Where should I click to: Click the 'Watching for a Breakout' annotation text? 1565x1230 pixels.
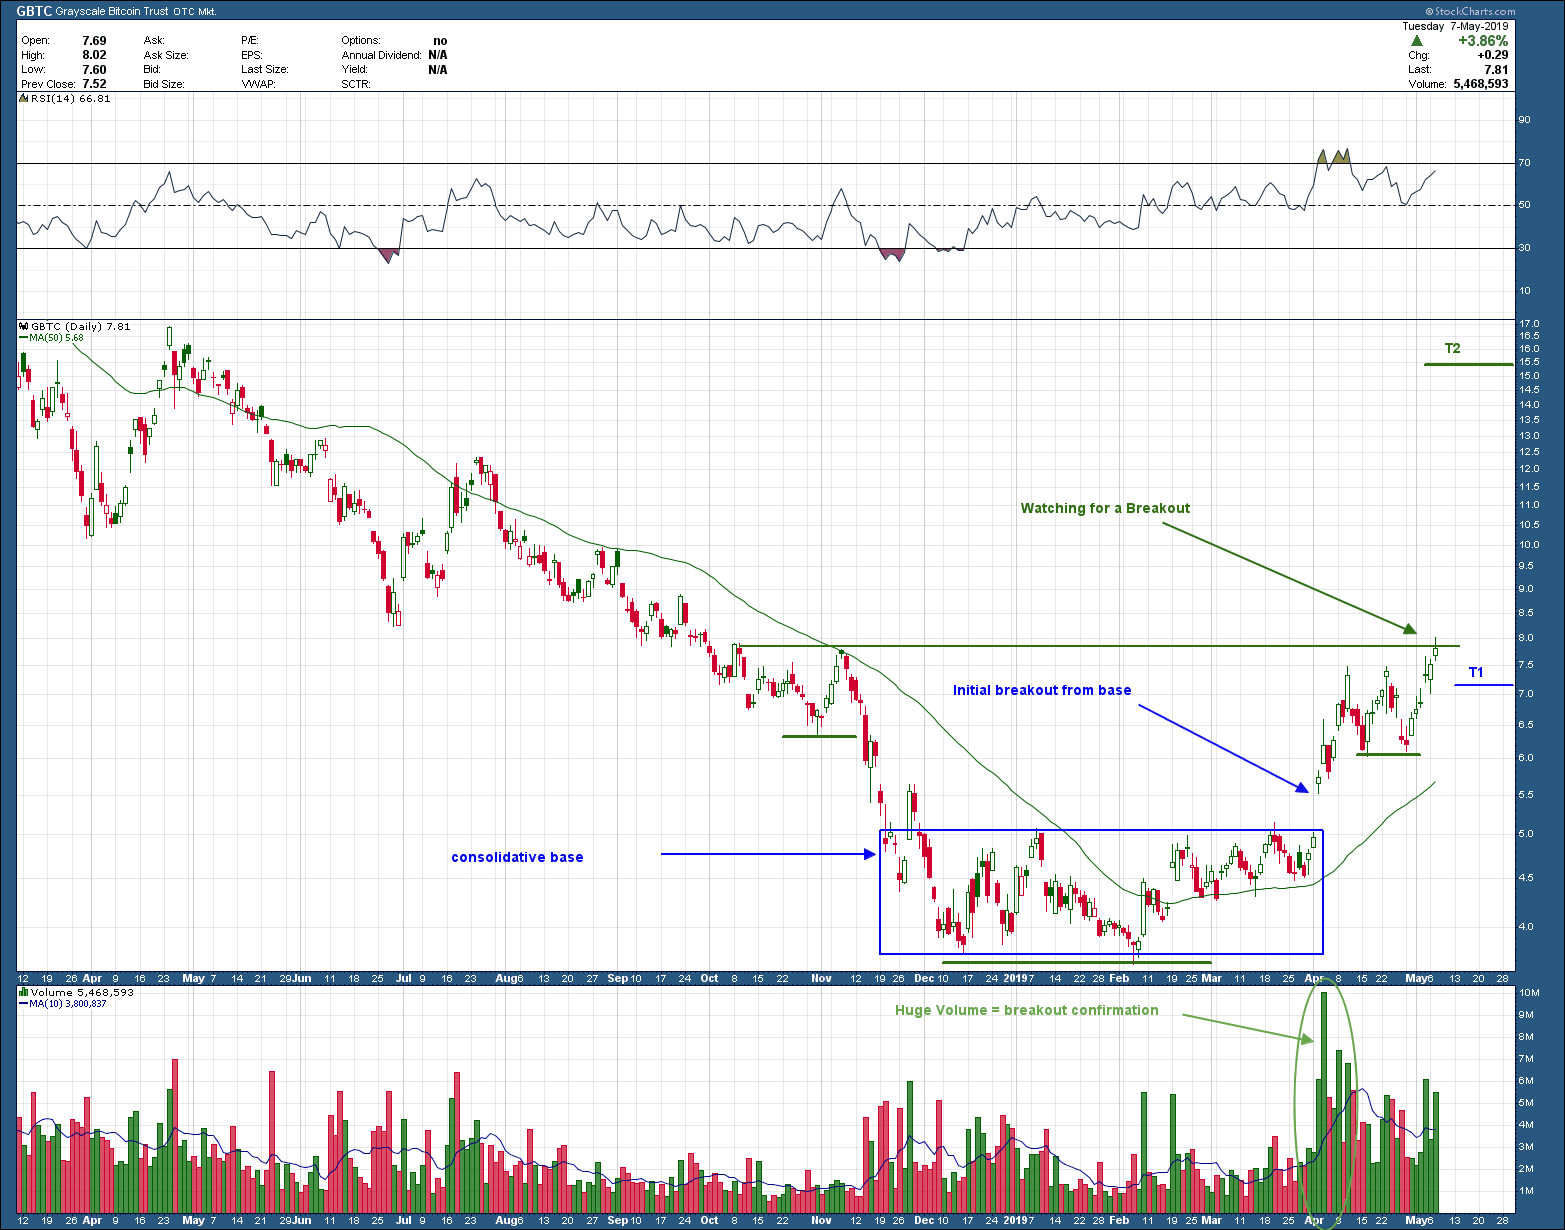1105,508
